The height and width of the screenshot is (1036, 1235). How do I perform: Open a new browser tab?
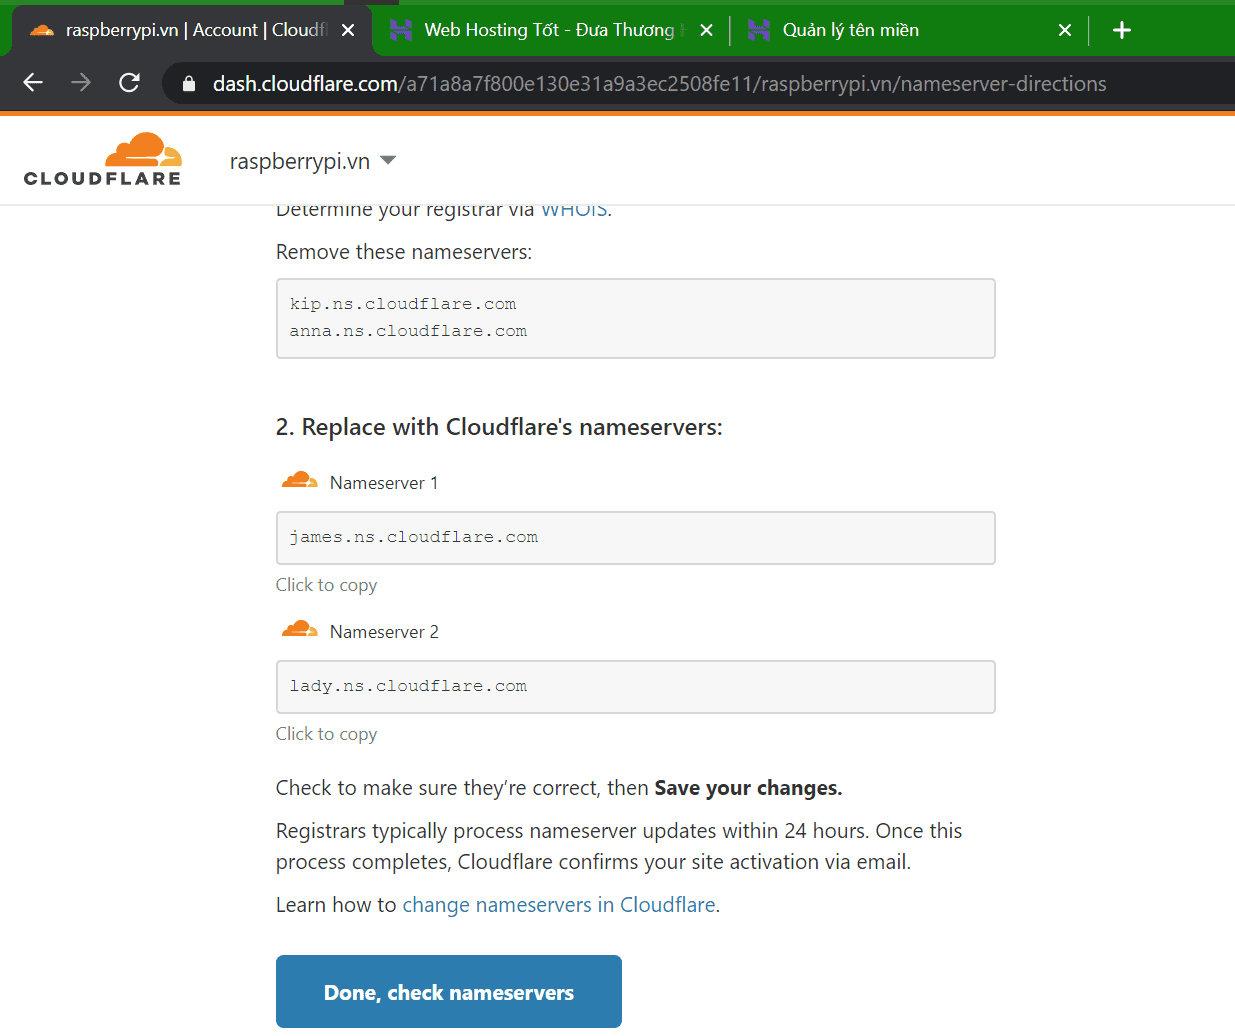1122,30
